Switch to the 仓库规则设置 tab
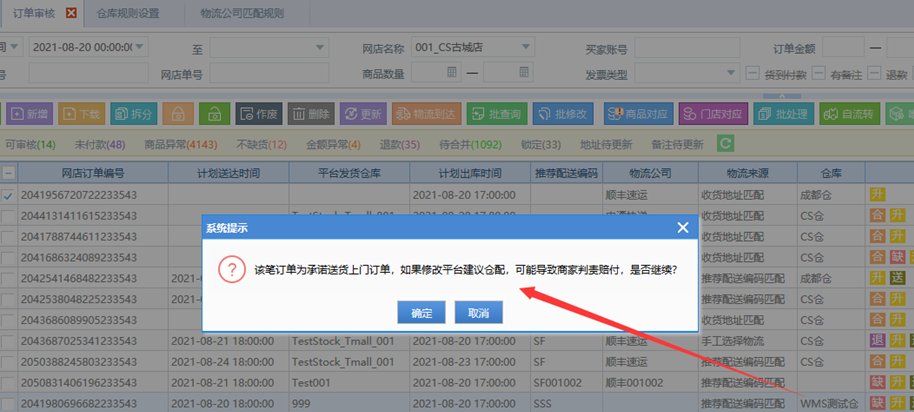 click(x=128, y=13)
